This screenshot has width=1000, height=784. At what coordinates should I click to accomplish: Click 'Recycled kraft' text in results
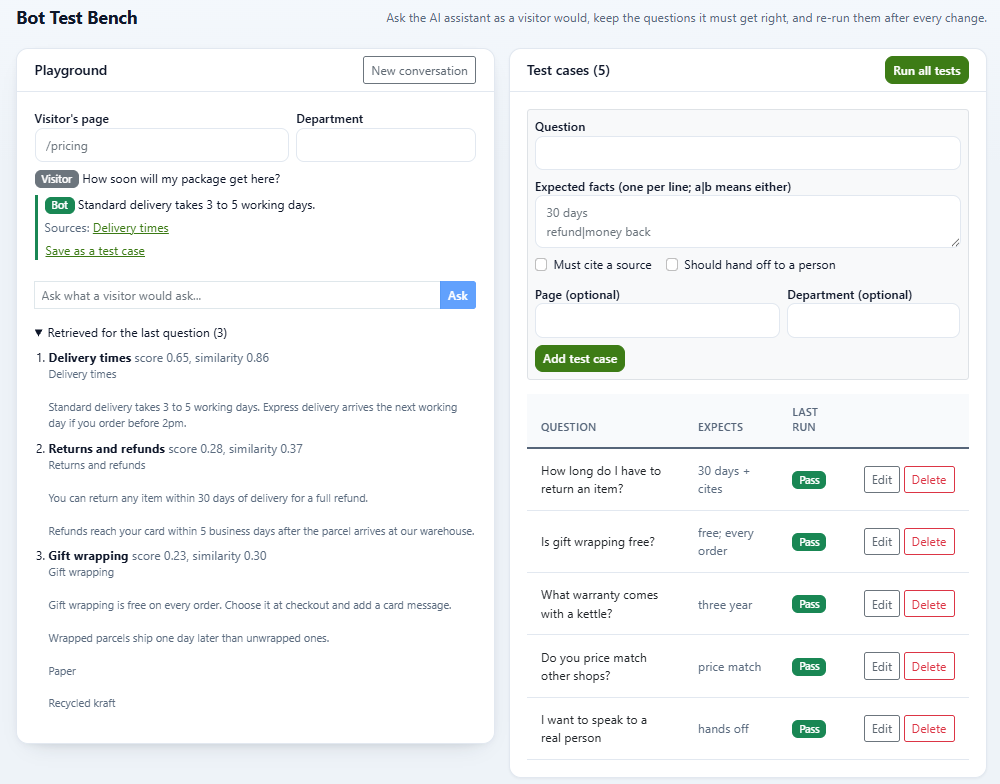pos(82,703)
